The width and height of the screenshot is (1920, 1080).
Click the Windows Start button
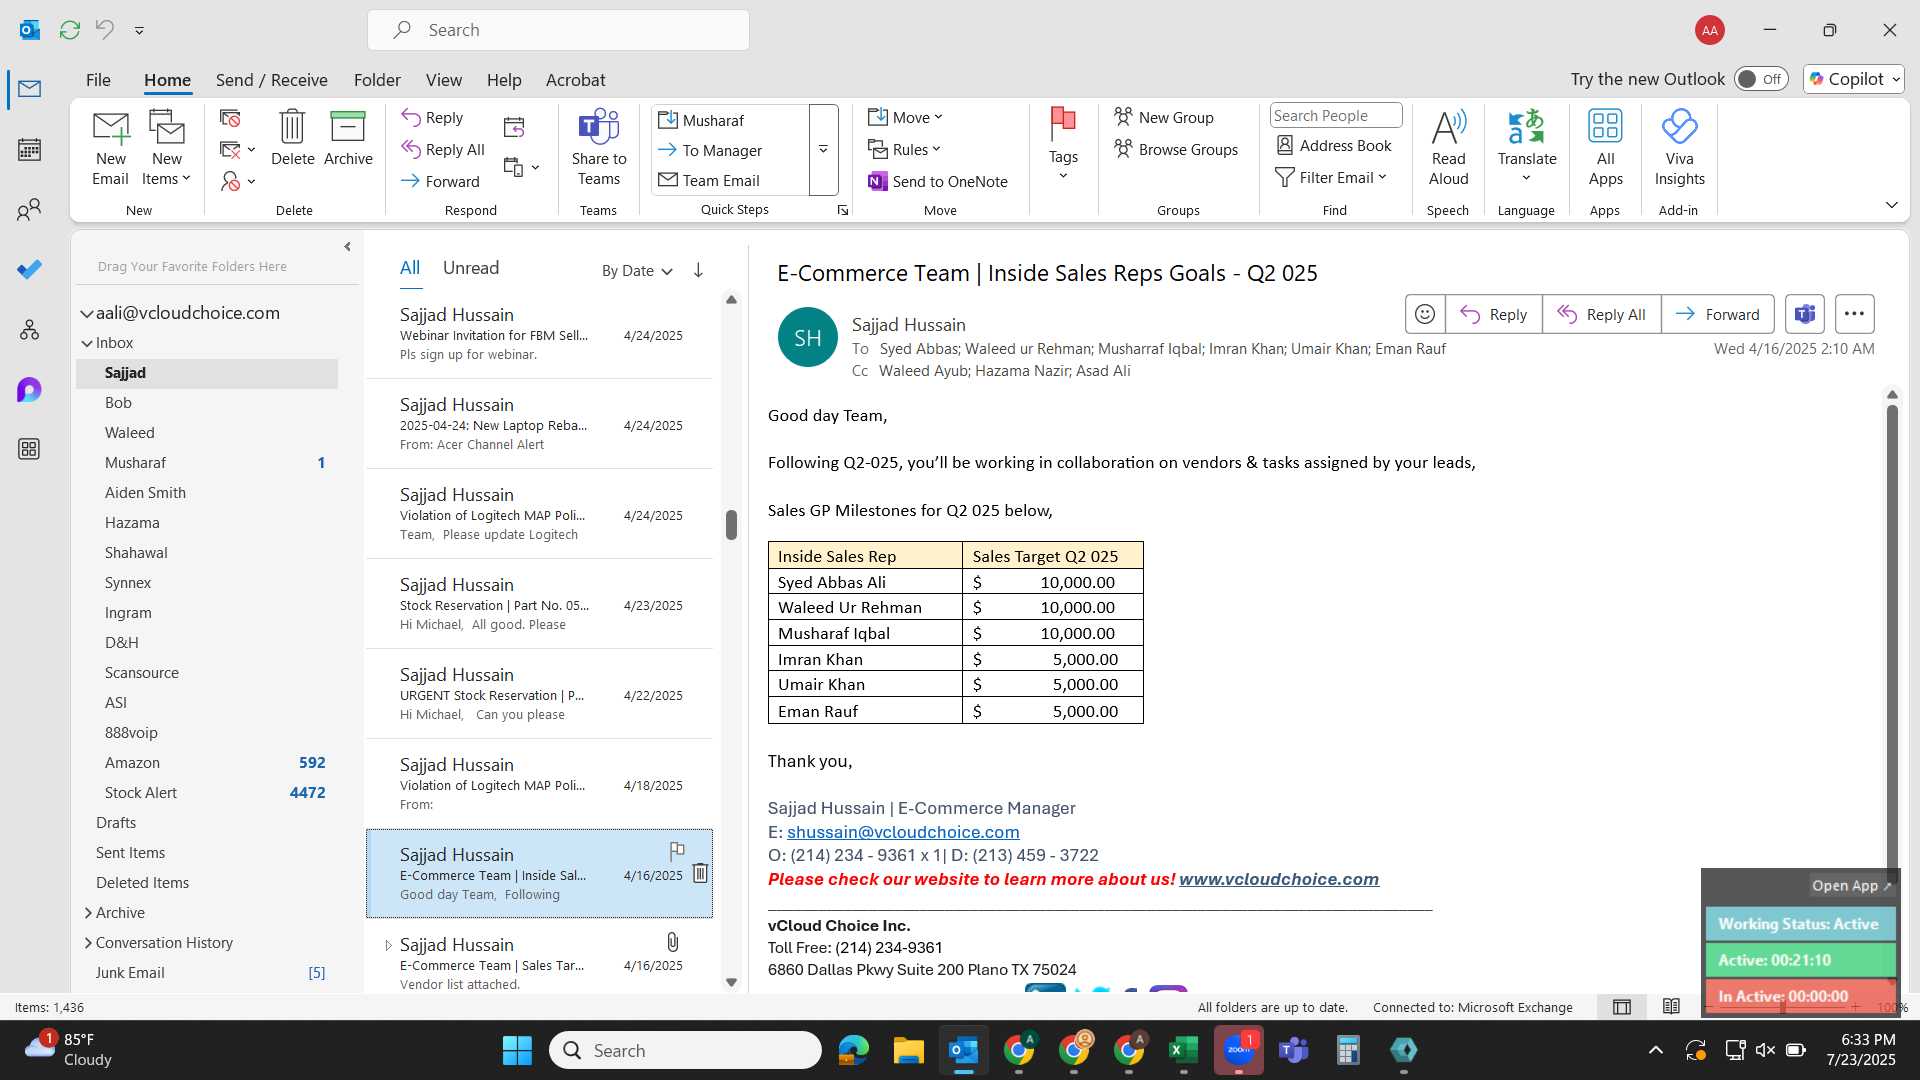coord(517,1050)
